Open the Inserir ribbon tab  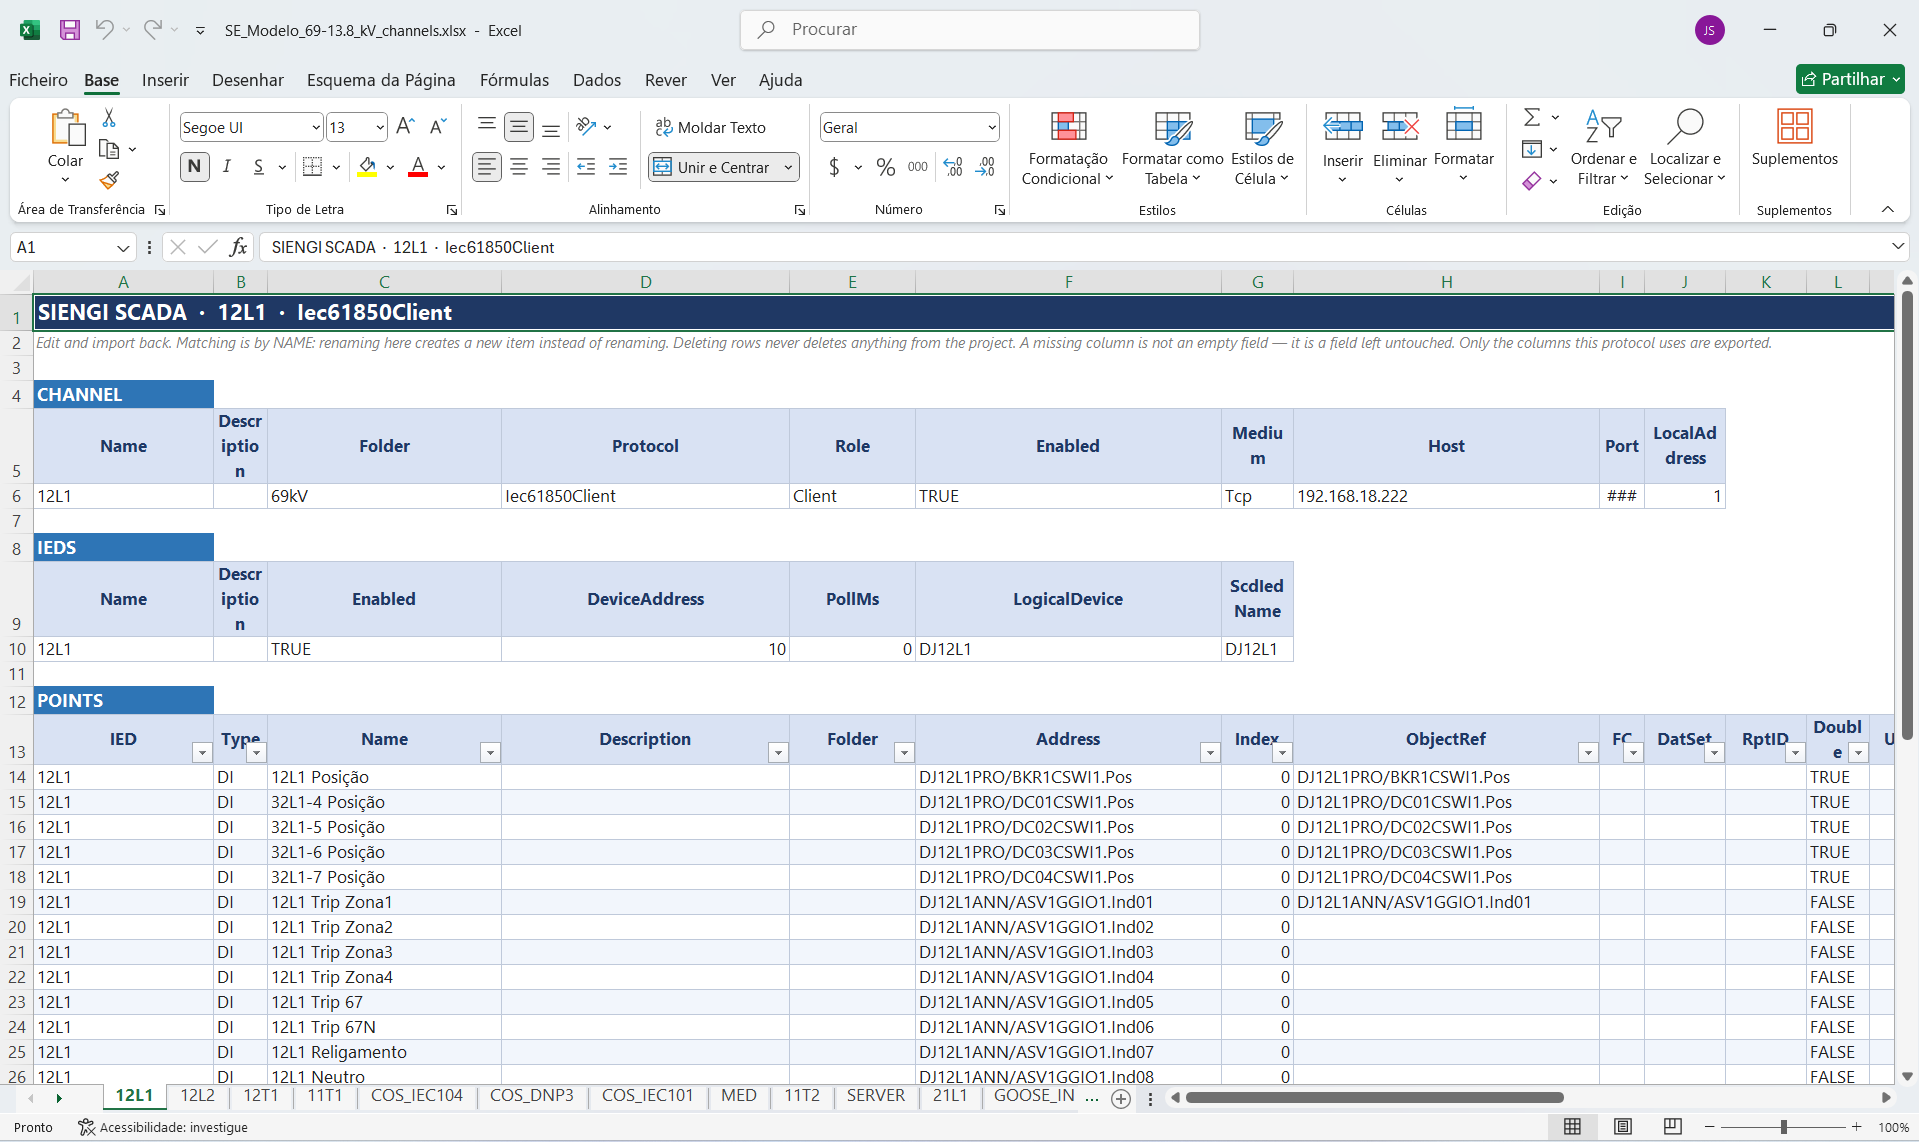165,80
